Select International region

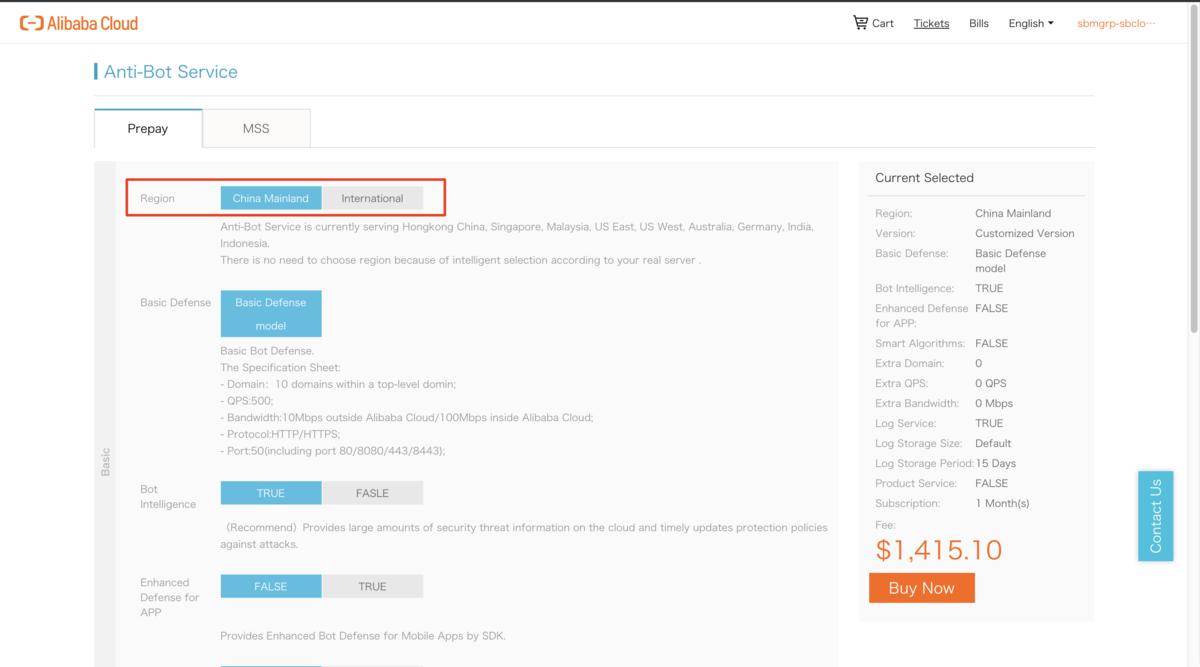(372, 198)
